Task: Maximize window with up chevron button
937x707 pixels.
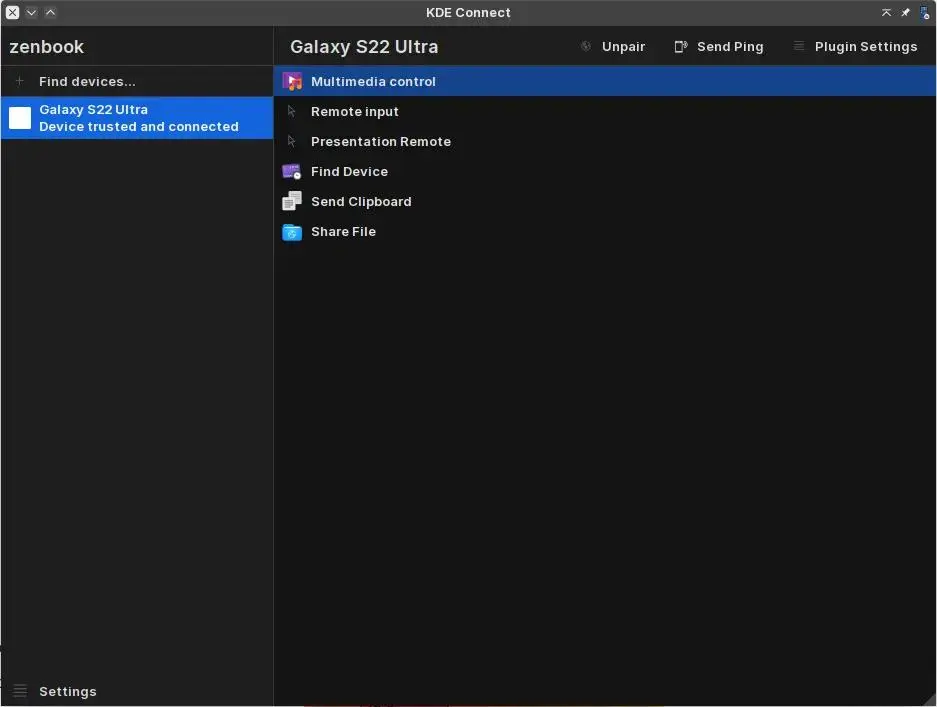Action: pos(51,12)
